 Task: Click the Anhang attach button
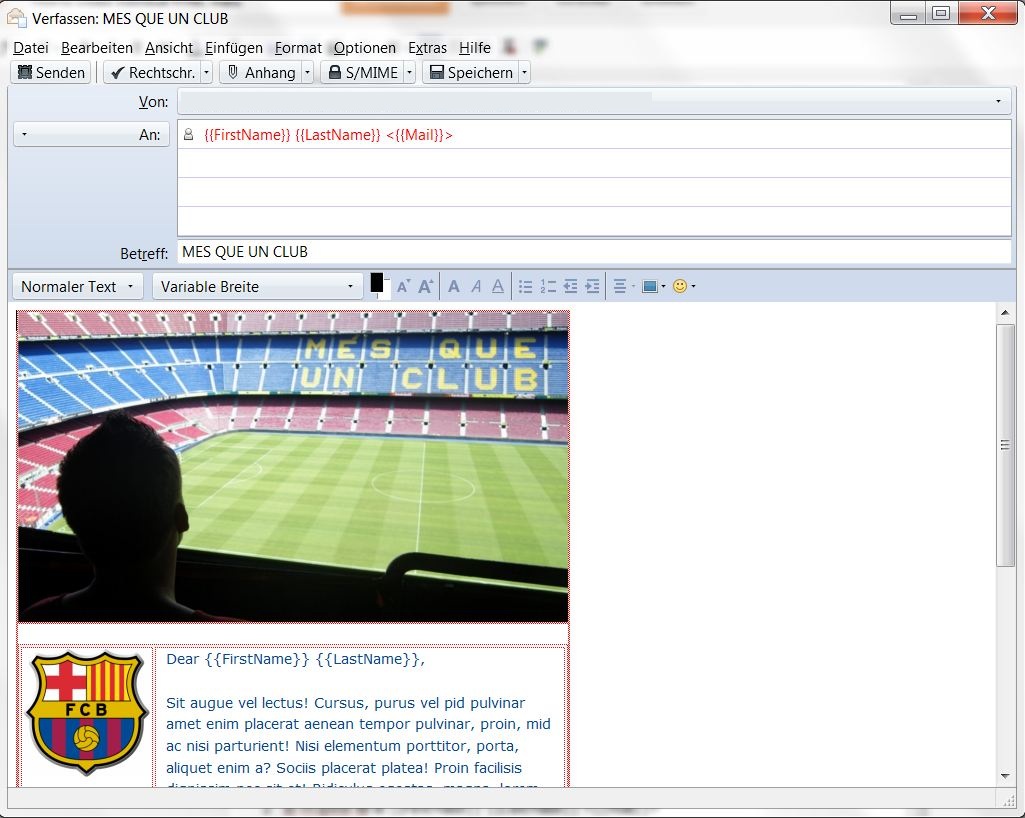261,73
